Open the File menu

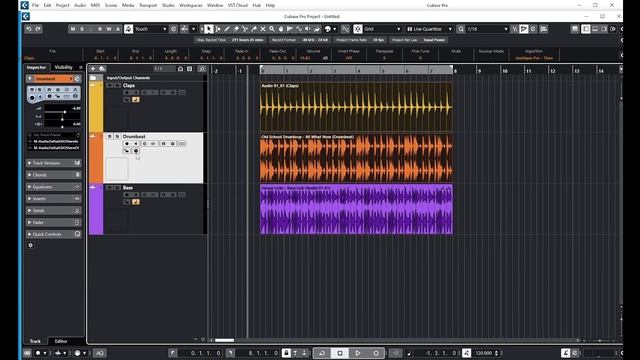[36, 5]
